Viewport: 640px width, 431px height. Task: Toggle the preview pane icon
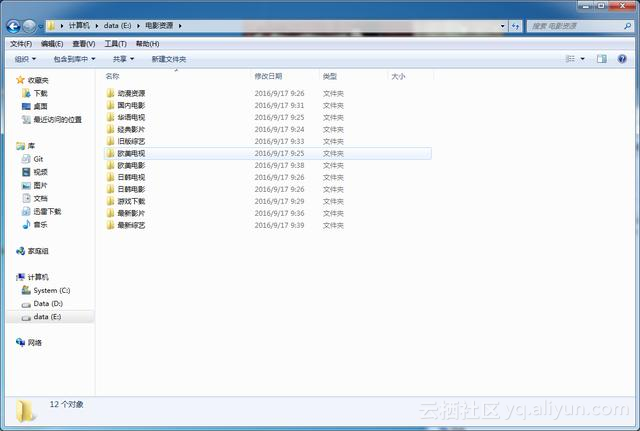pos(602,59)
